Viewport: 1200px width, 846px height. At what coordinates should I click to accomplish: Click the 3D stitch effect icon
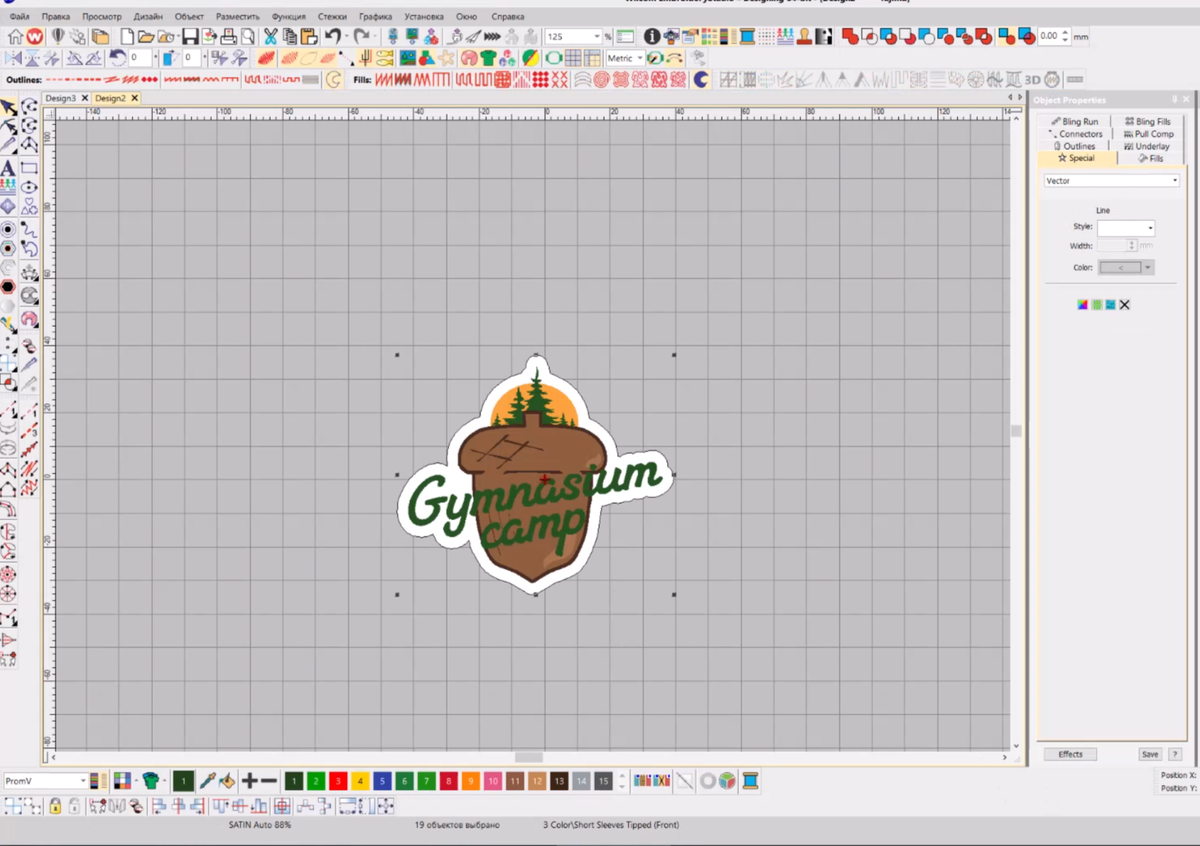(1031, 79)
